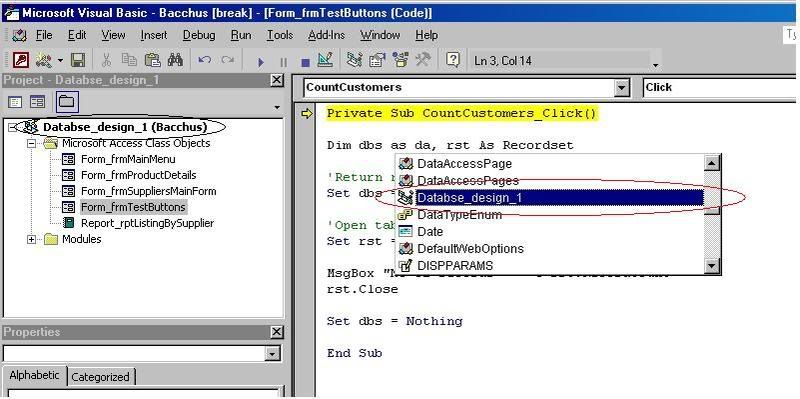The image size is (800, 399).
Task: Click the Run/Continue play icon
Action: pos(261,62)
